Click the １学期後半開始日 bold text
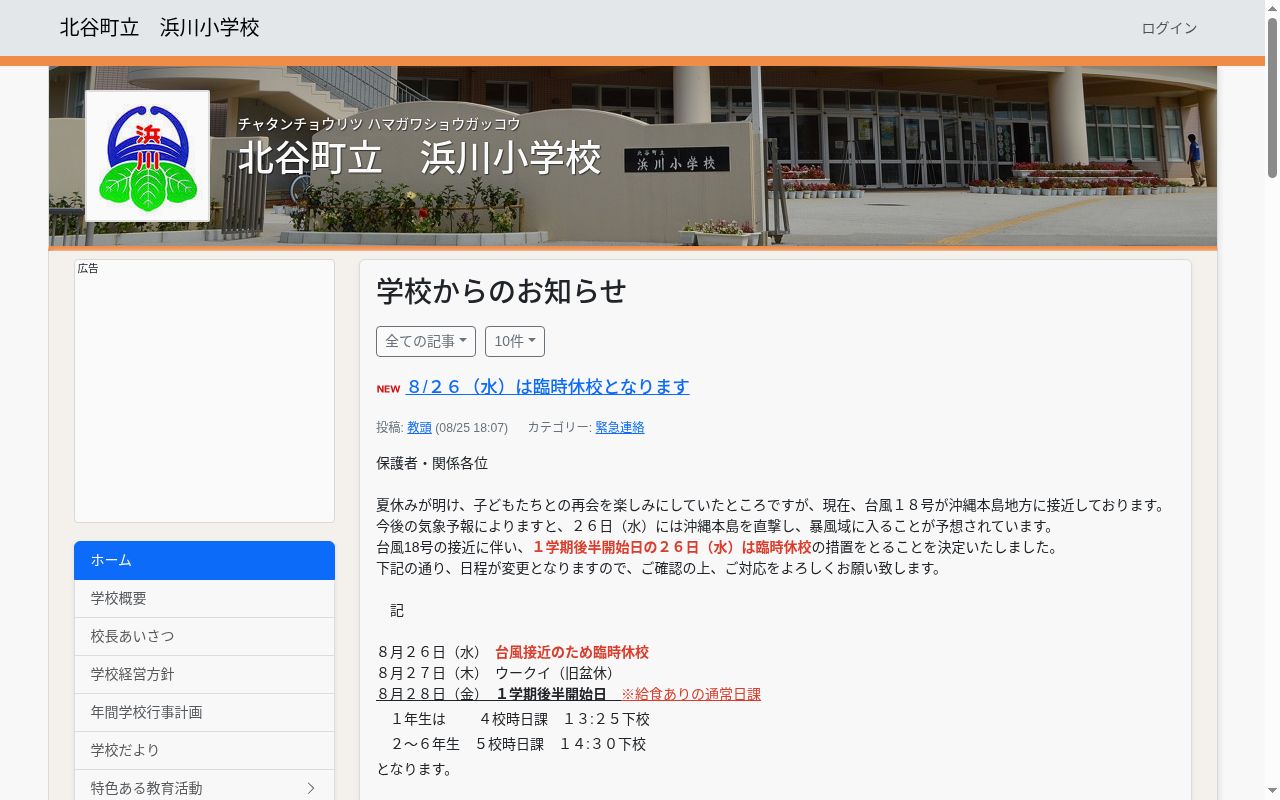This screenshot has width=1280, height=800. click(552, 694)
